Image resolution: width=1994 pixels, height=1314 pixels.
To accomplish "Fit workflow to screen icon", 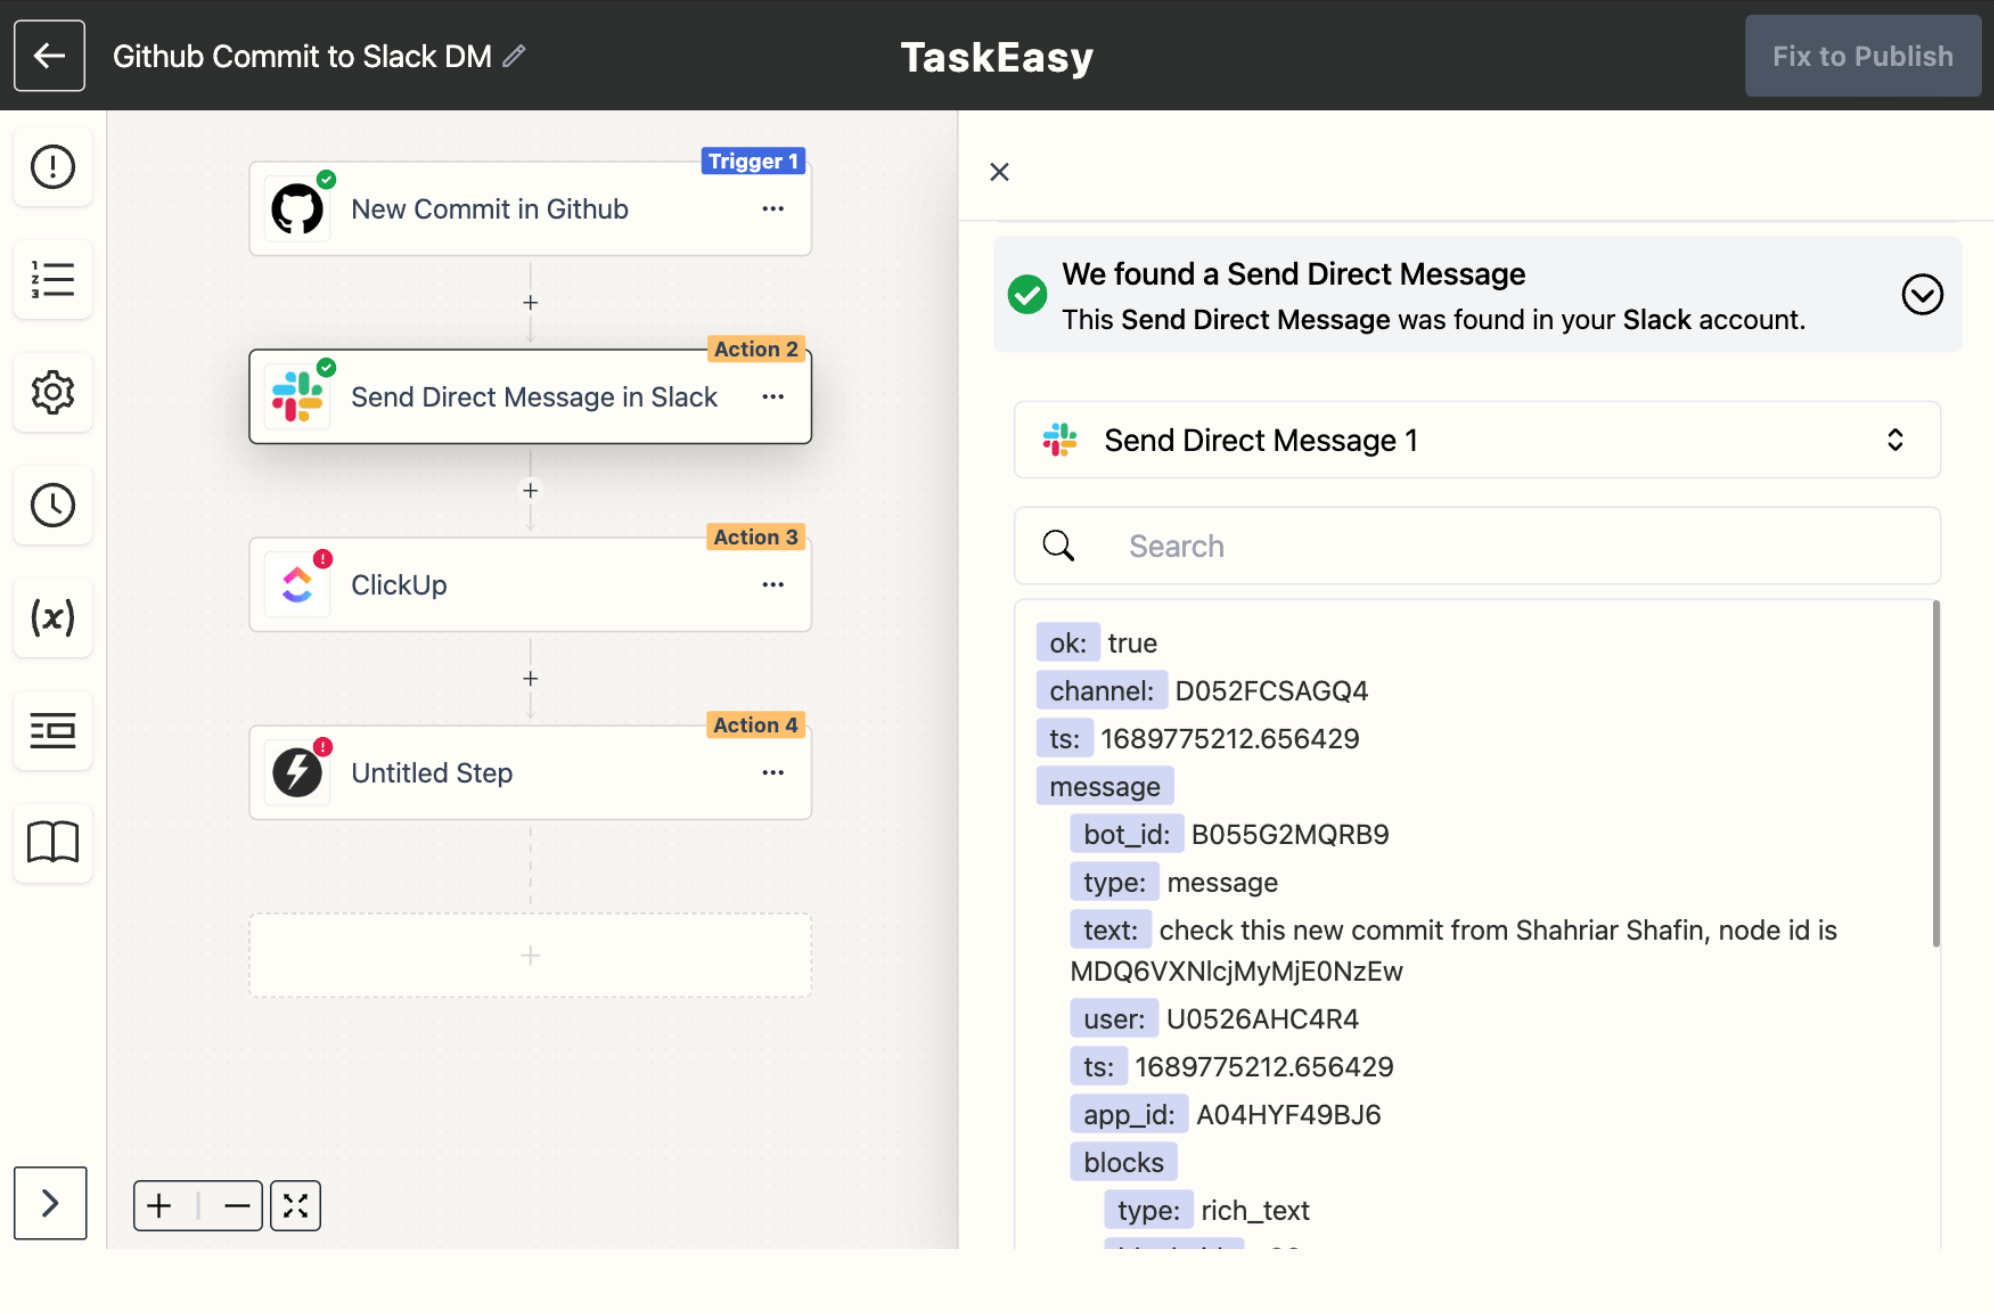I will [295, 1205].
